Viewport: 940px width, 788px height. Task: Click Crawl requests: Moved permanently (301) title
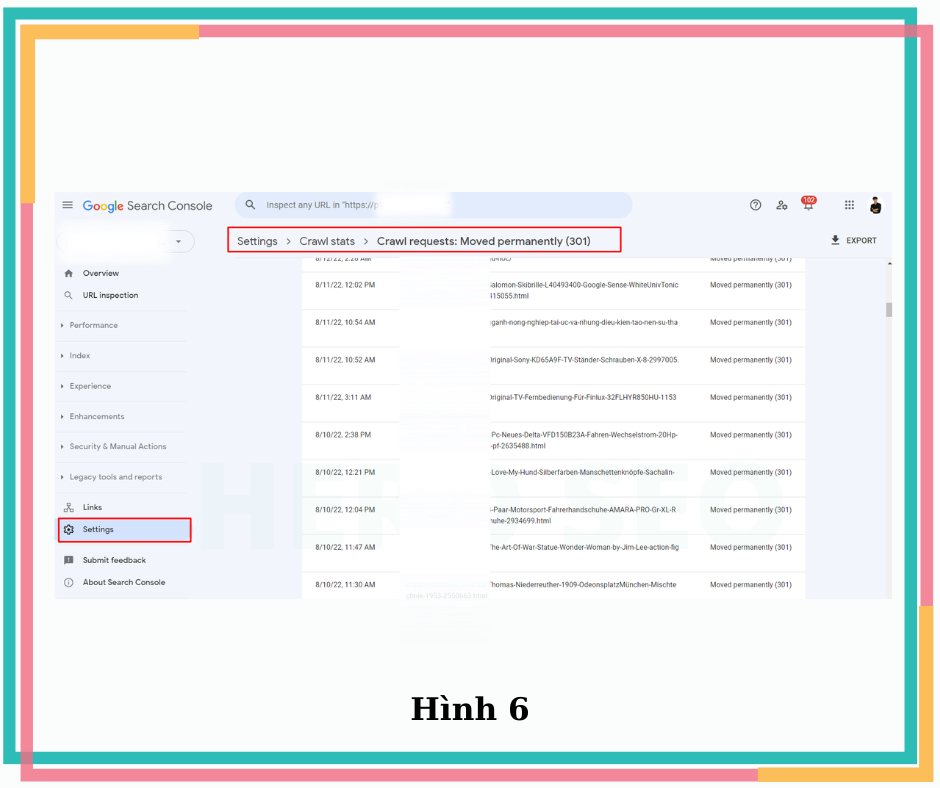(x=484, y=241)
